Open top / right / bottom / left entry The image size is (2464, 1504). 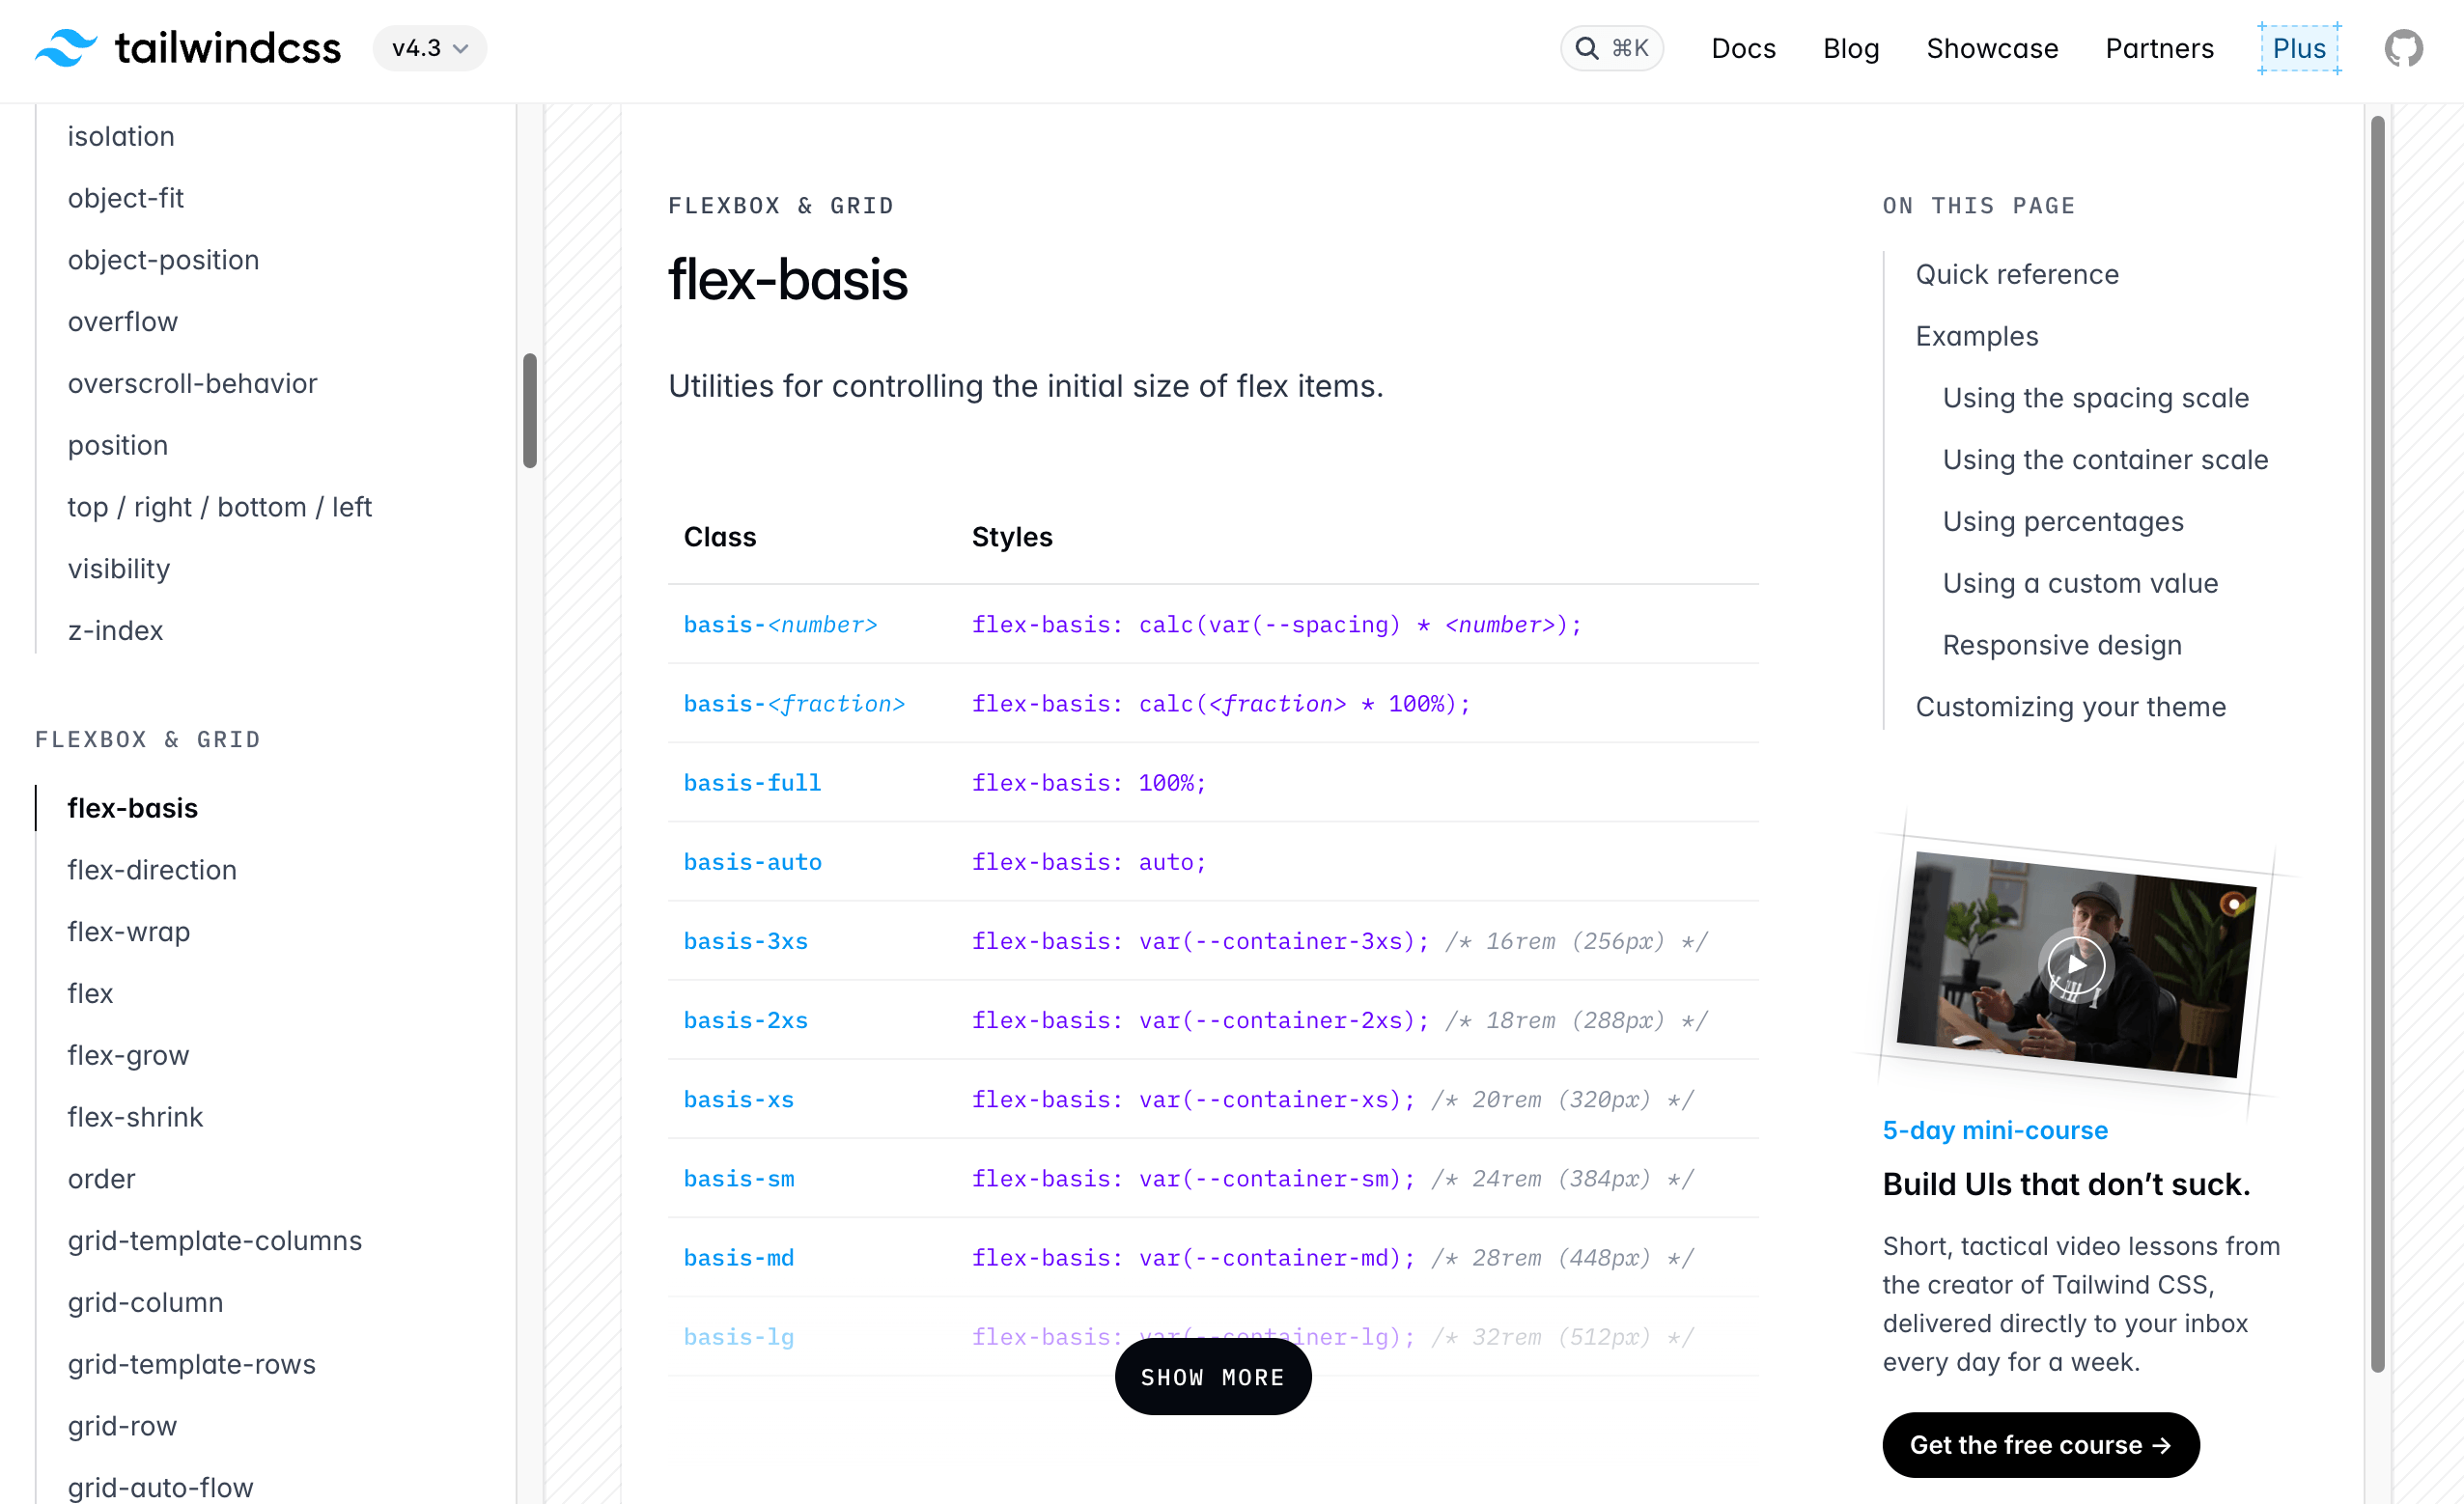tap(219, 507)
